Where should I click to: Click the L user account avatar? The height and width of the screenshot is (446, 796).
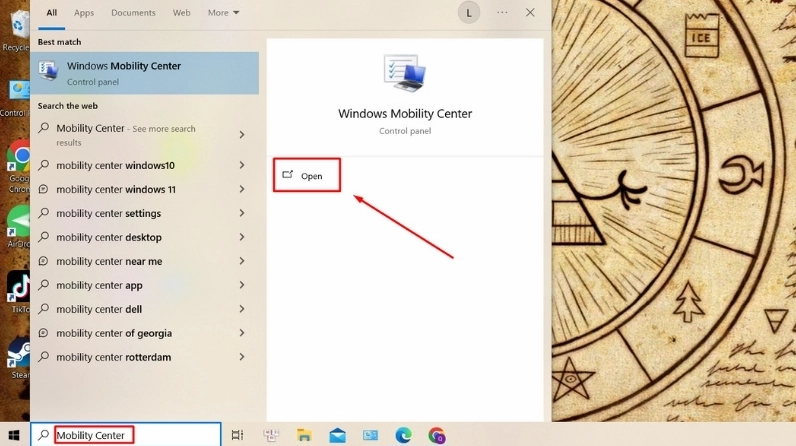coord(469,13)
